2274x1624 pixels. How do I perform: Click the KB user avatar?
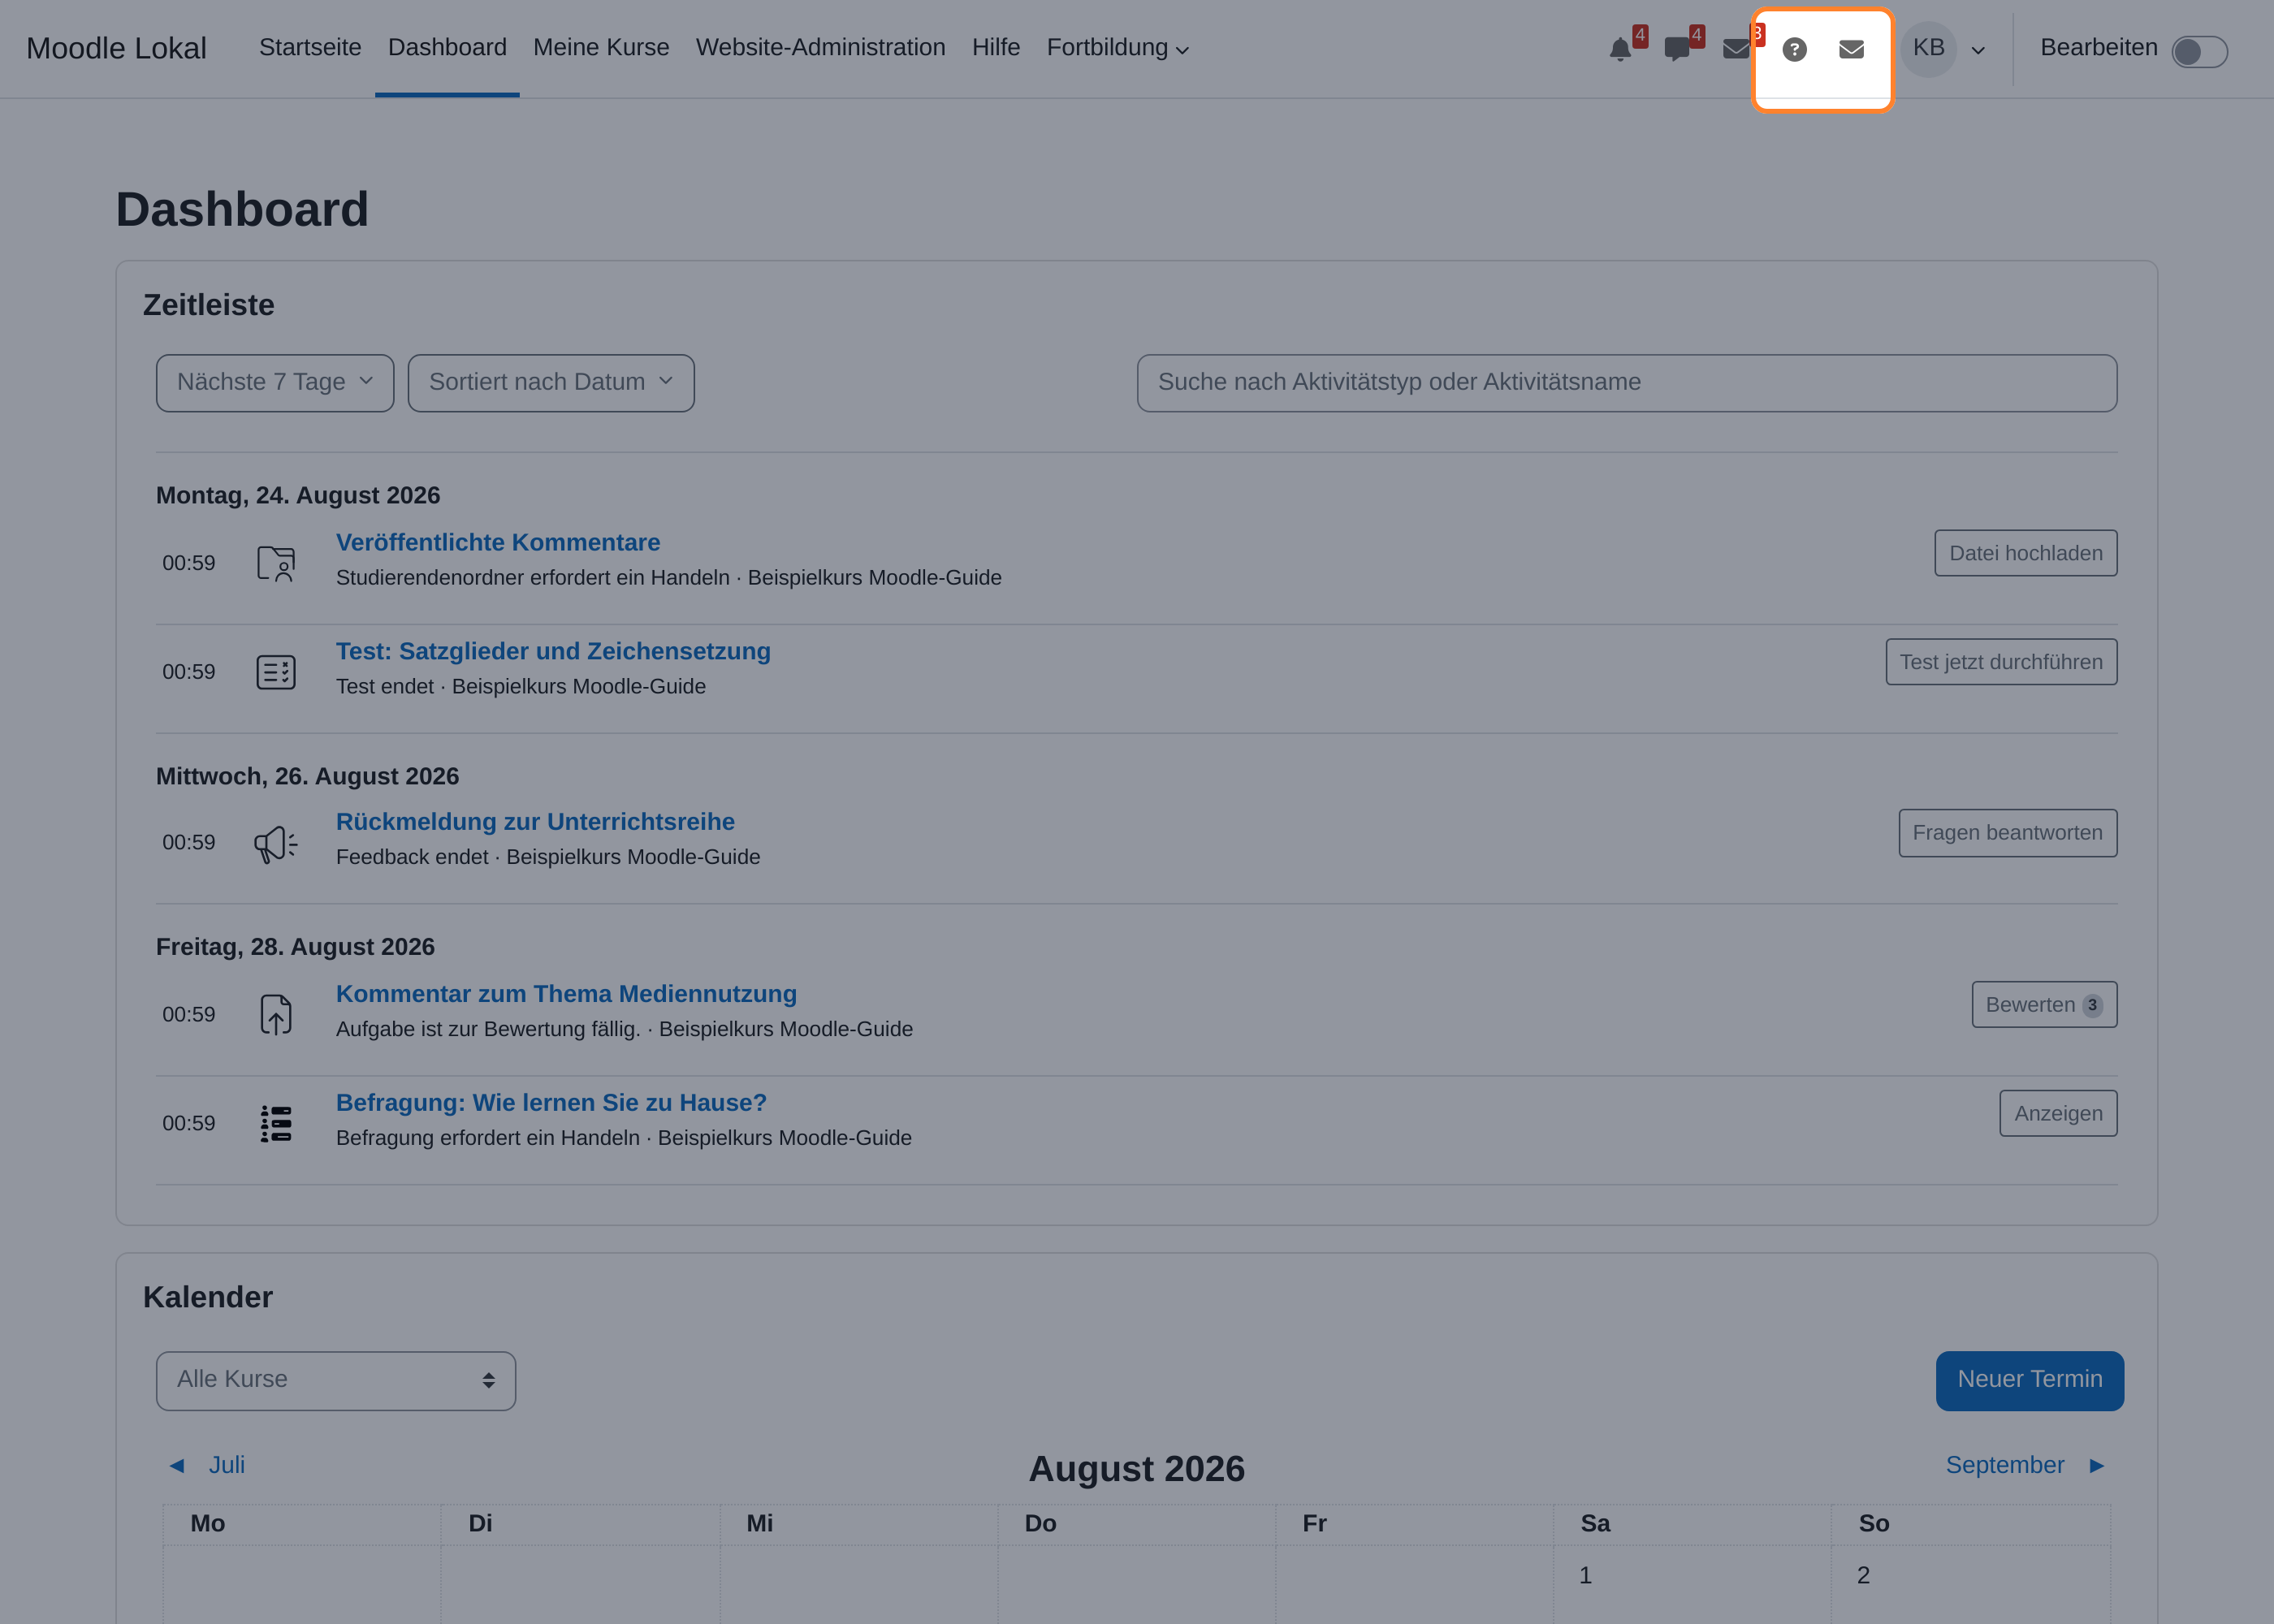tap(1929, 48)
